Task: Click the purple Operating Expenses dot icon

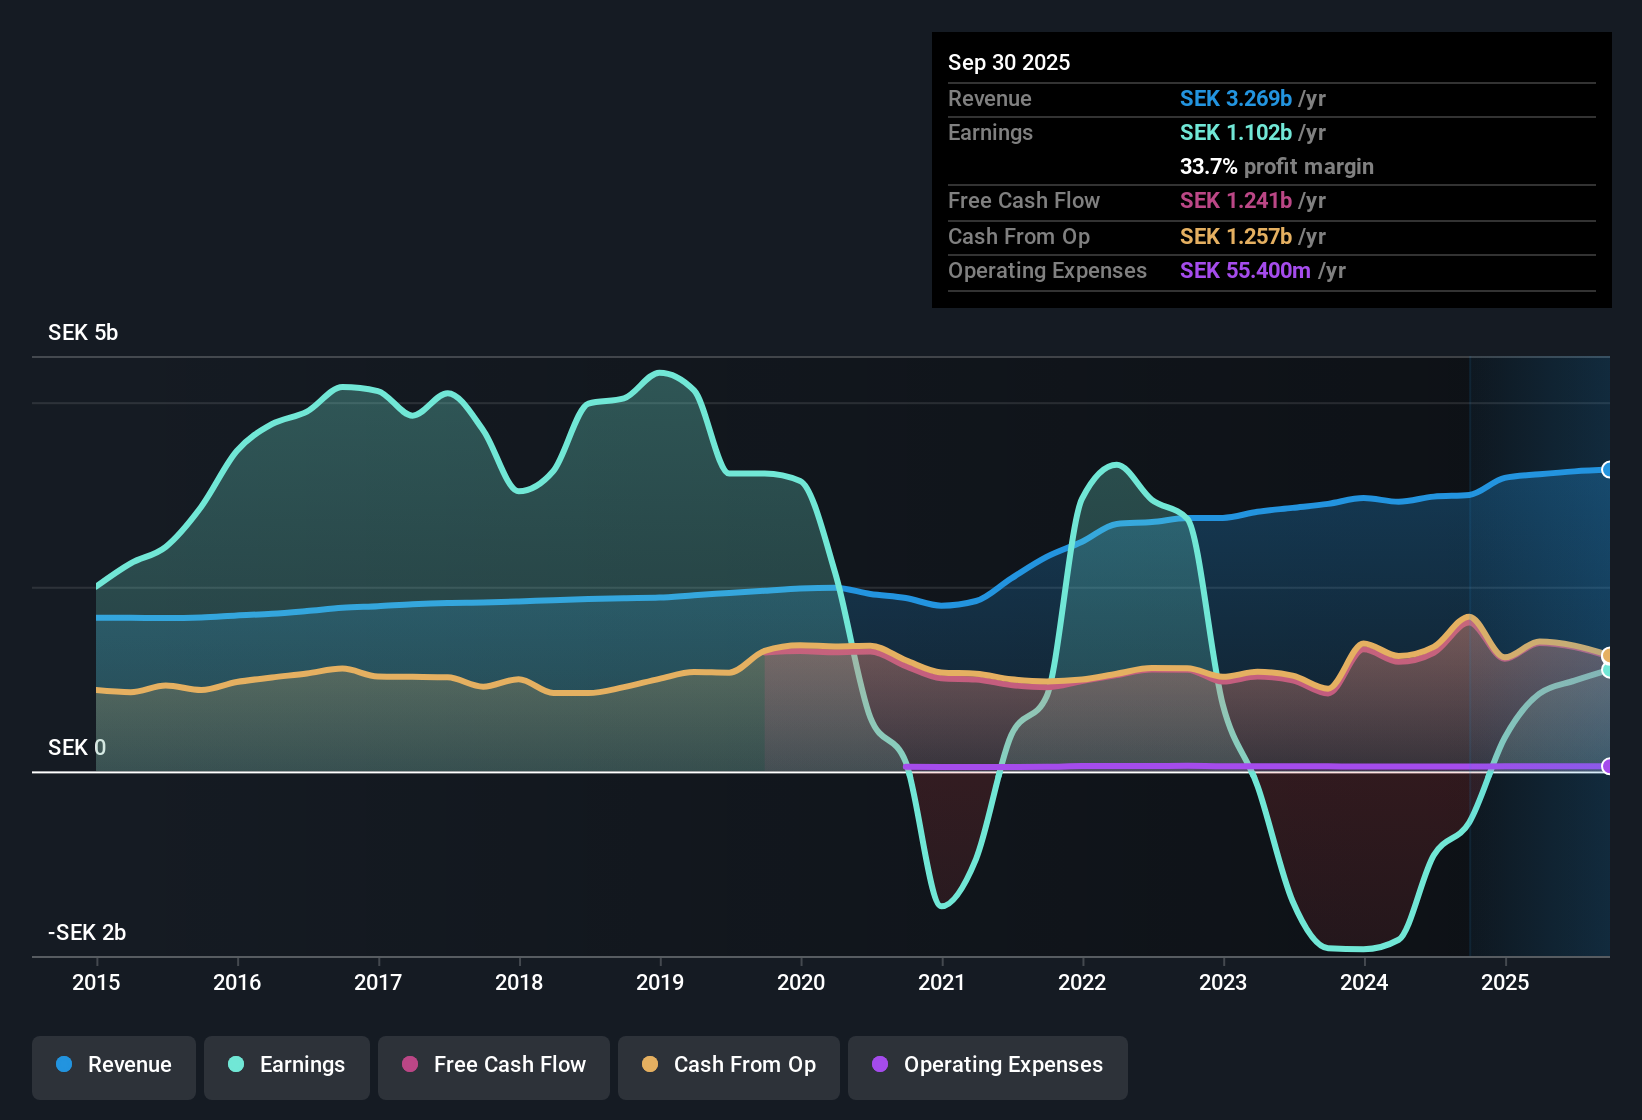Action: pos(880,1065)
